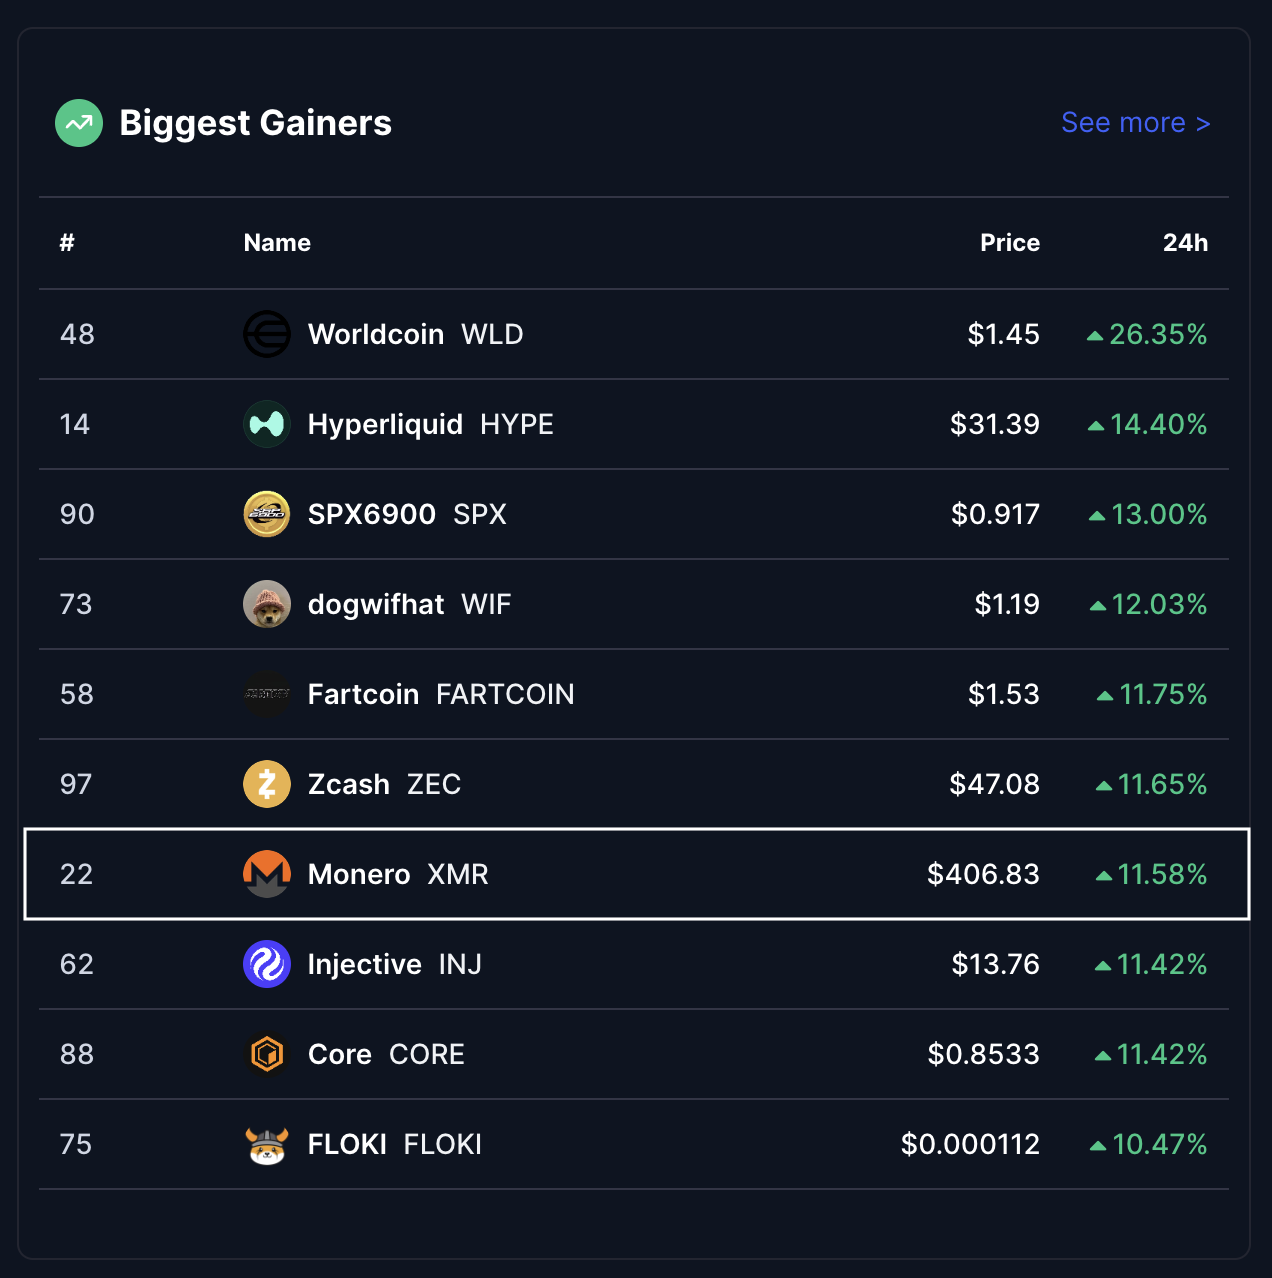
Task: Click the dogwifhat dog avatar icon
Action: coord(267,604)
